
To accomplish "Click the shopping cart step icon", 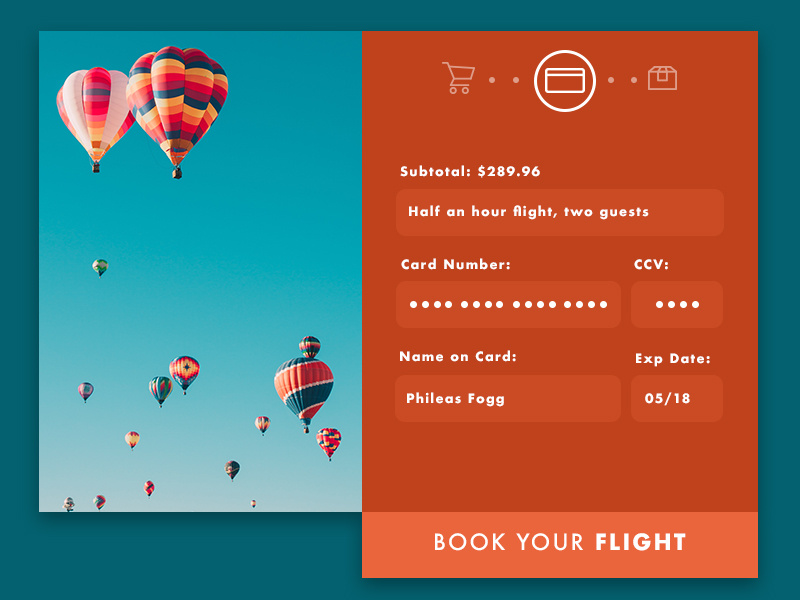I will [x=458, y=78].
